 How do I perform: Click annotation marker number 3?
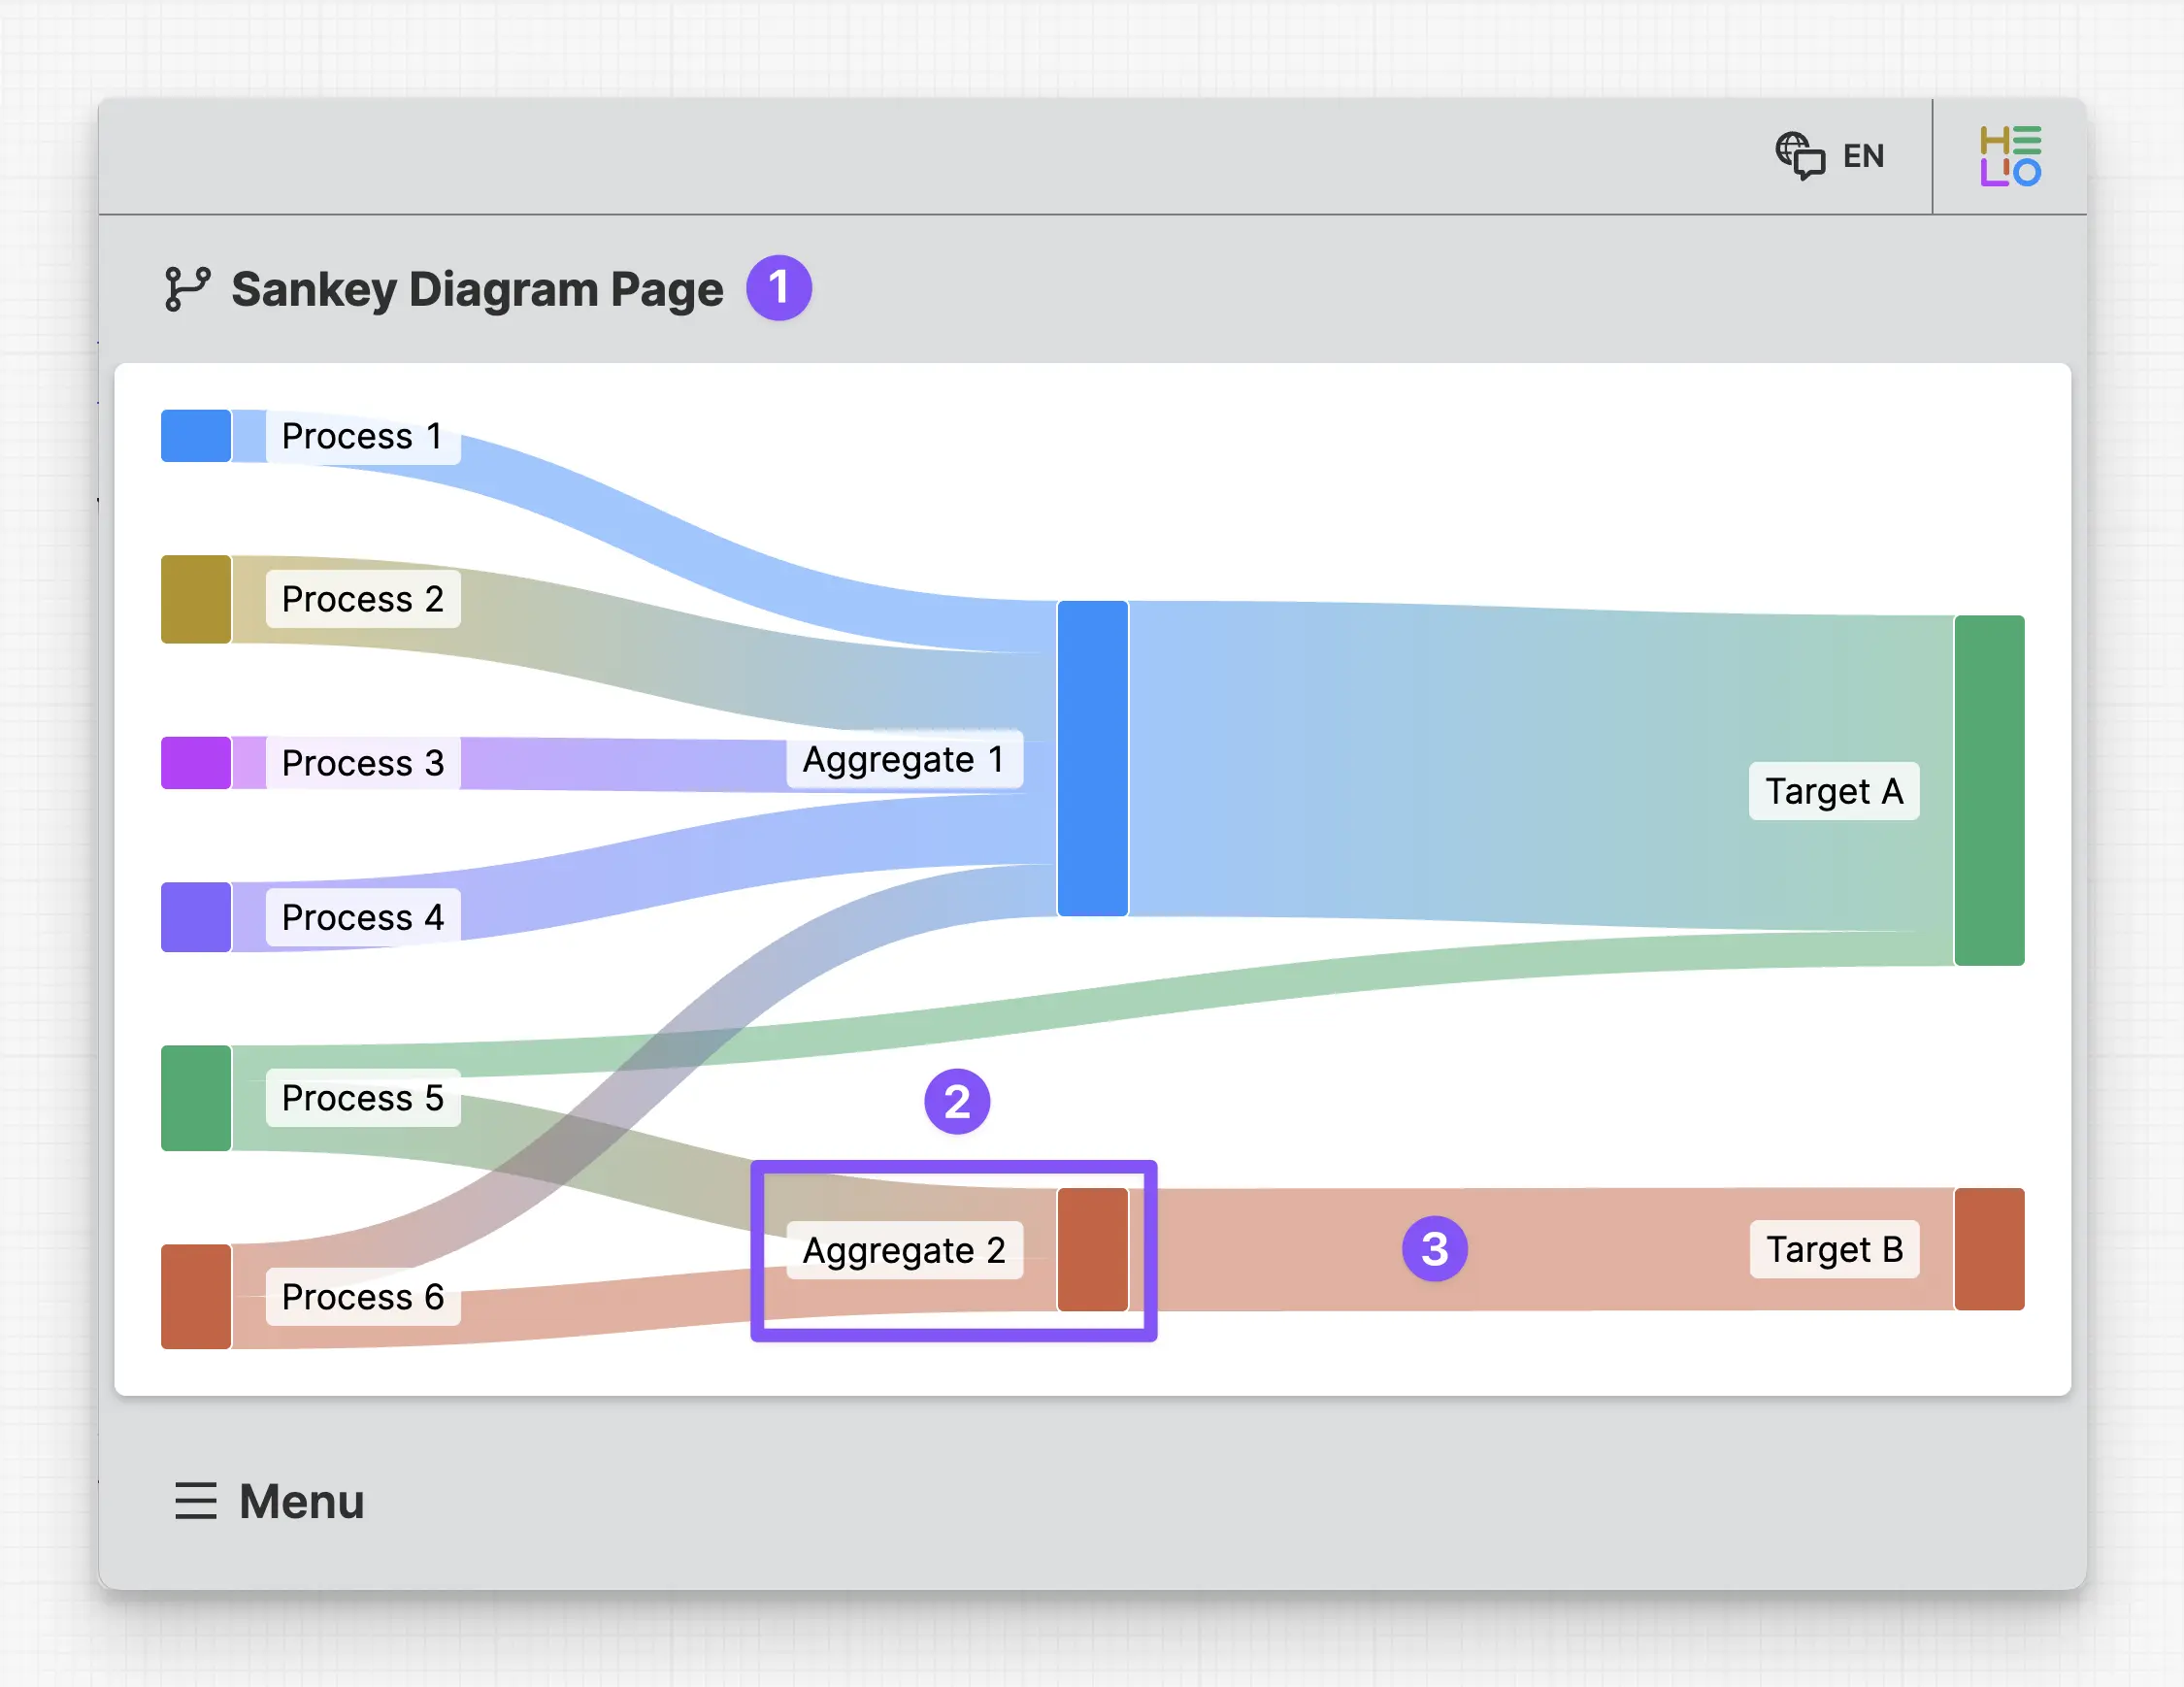[x=1434, y=1249]
